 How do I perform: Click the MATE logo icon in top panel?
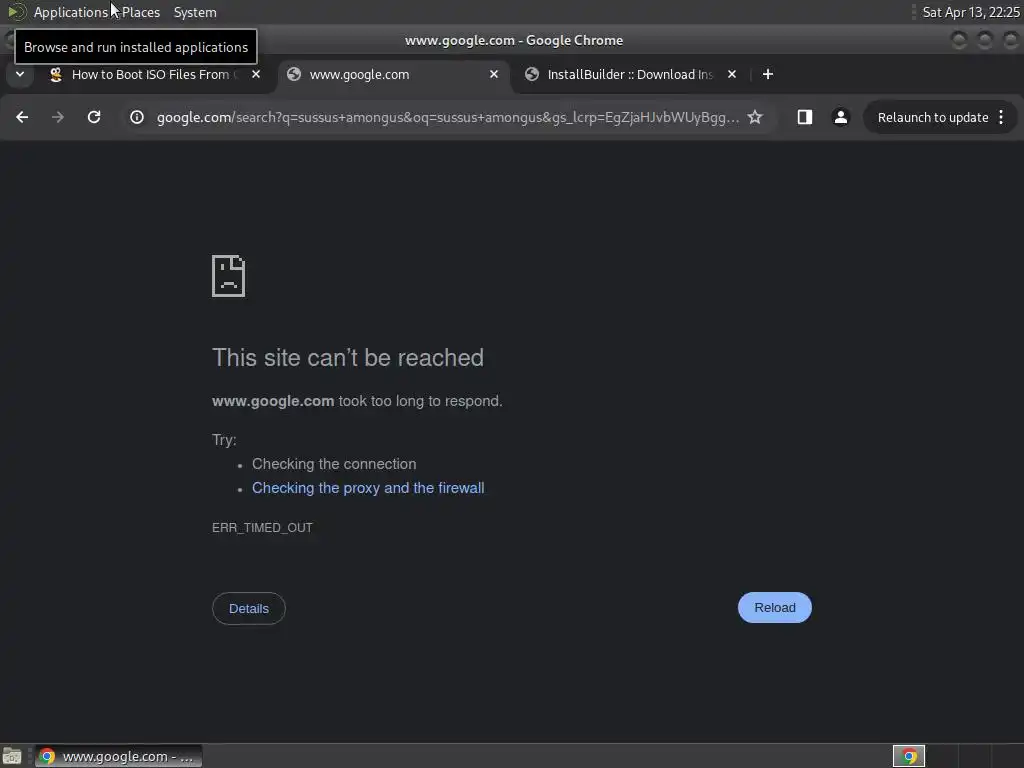point(16,12)
